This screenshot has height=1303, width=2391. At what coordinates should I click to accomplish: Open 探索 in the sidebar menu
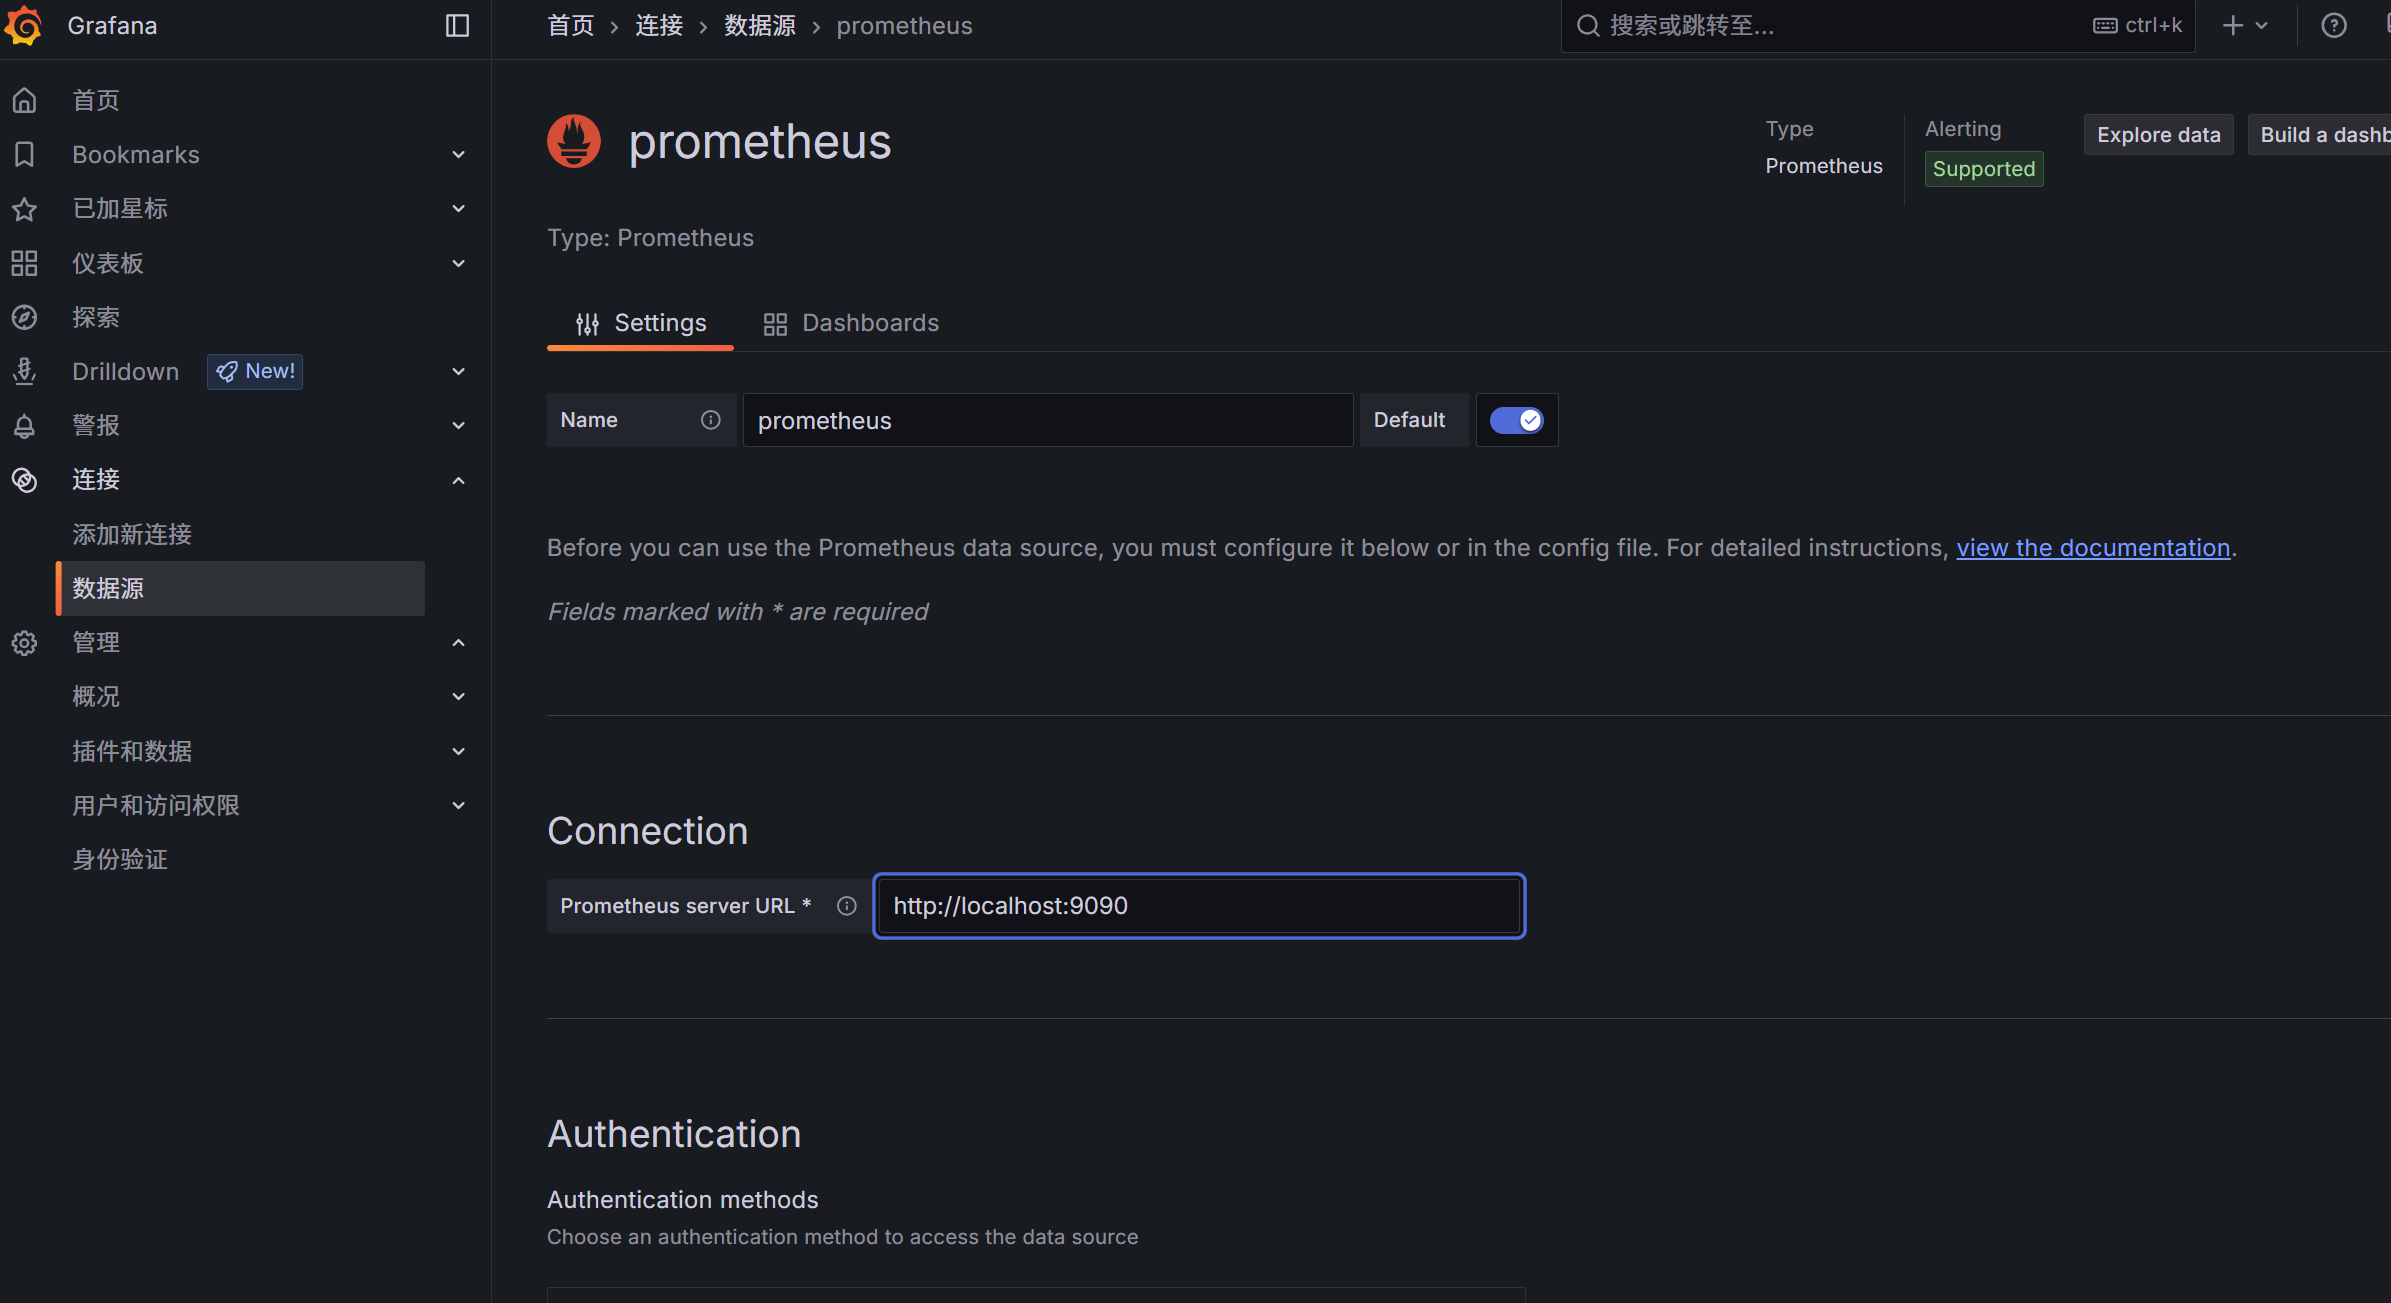pyautogui.click(x=96, y=317)
